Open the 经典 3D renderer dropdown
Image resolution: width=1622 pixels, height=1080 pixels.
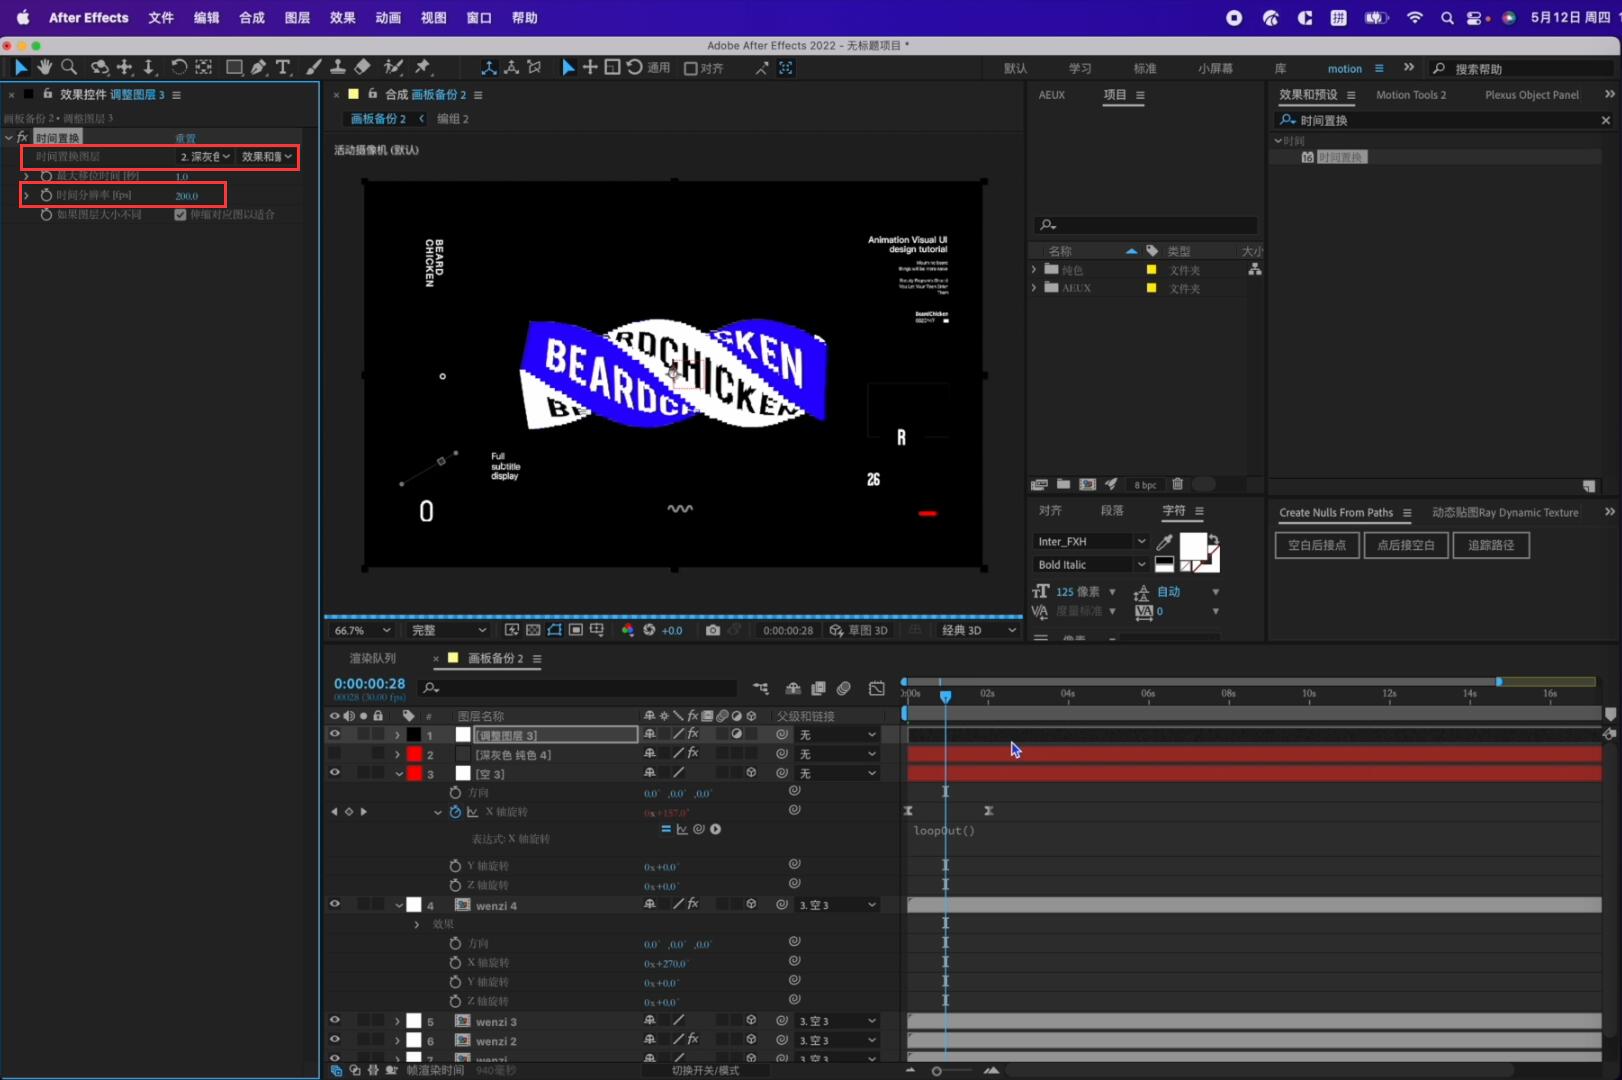978,630
